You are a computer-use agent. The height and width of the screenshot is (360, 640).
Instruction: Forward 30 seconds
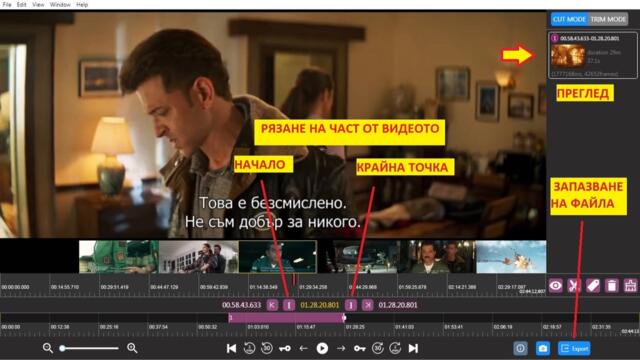[x=378, y=348]
